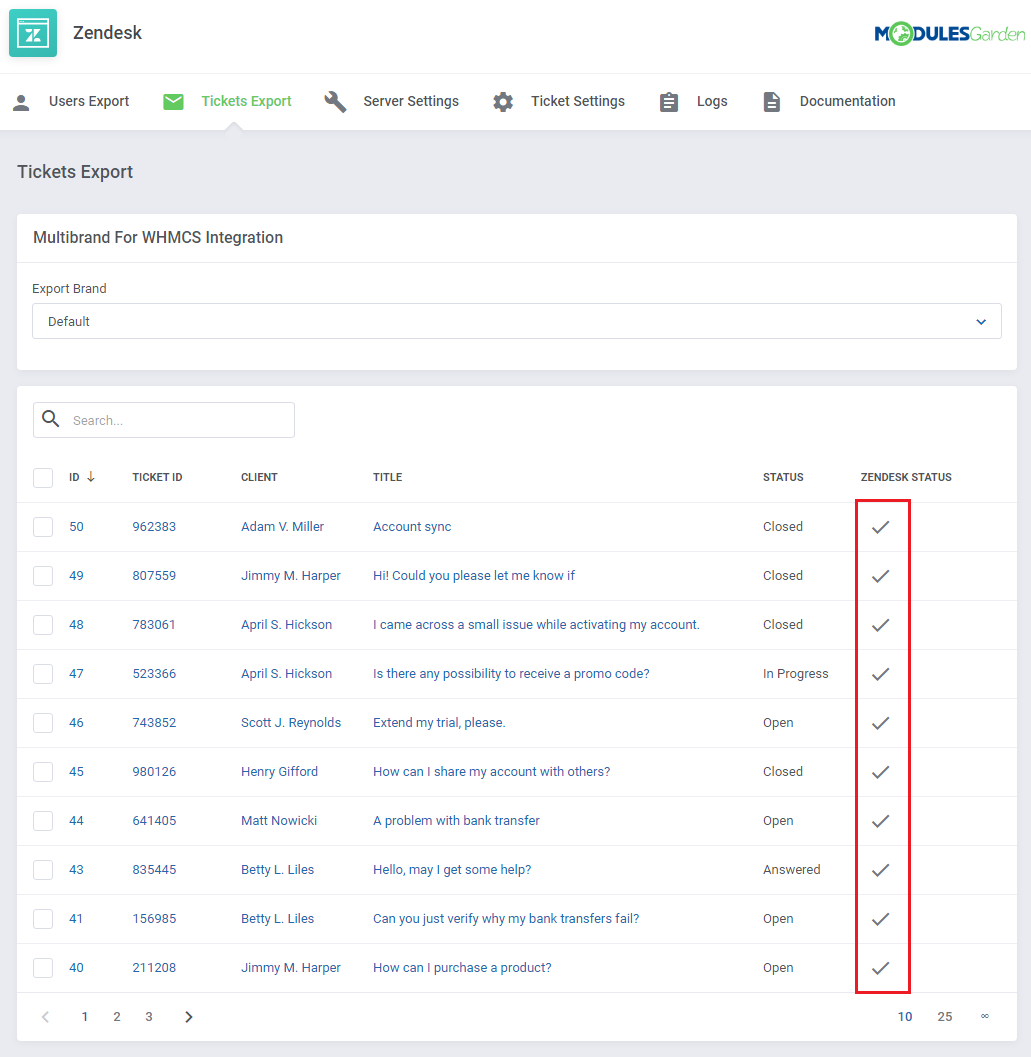Click the ModulesGarden logo
Screen dimensions: 1031x1057
(949, 34)
